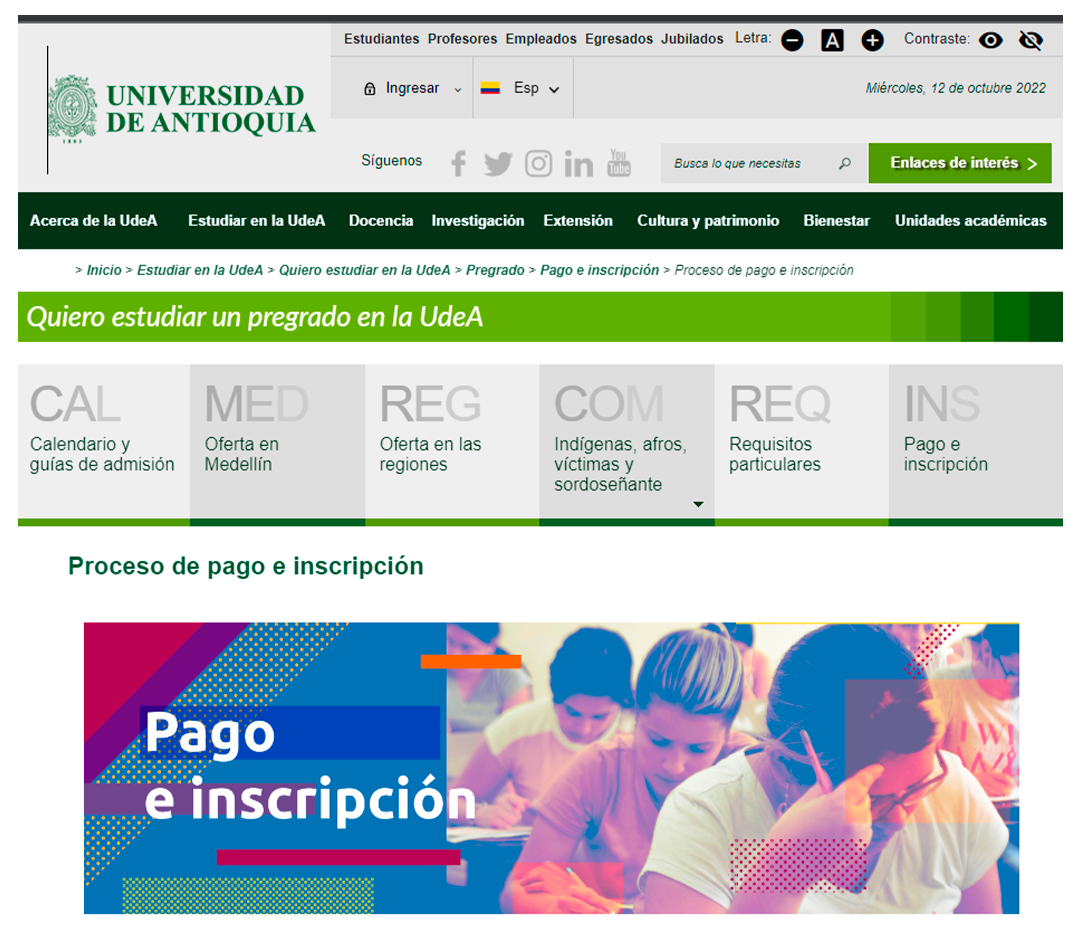The width and height of the screenshot is (1080, 939).
Task: Select the Instagram icon under Síguenos
Action: 538,163
